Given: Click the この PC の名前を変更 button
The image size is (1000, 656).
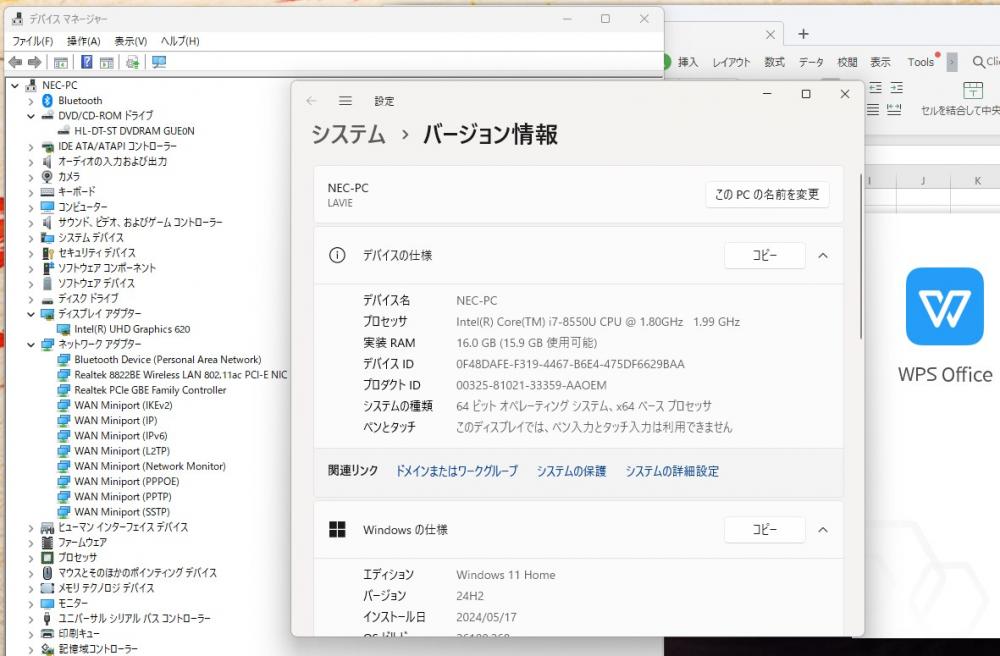Looking at the screenshot, I should click(x=767, y=194).
